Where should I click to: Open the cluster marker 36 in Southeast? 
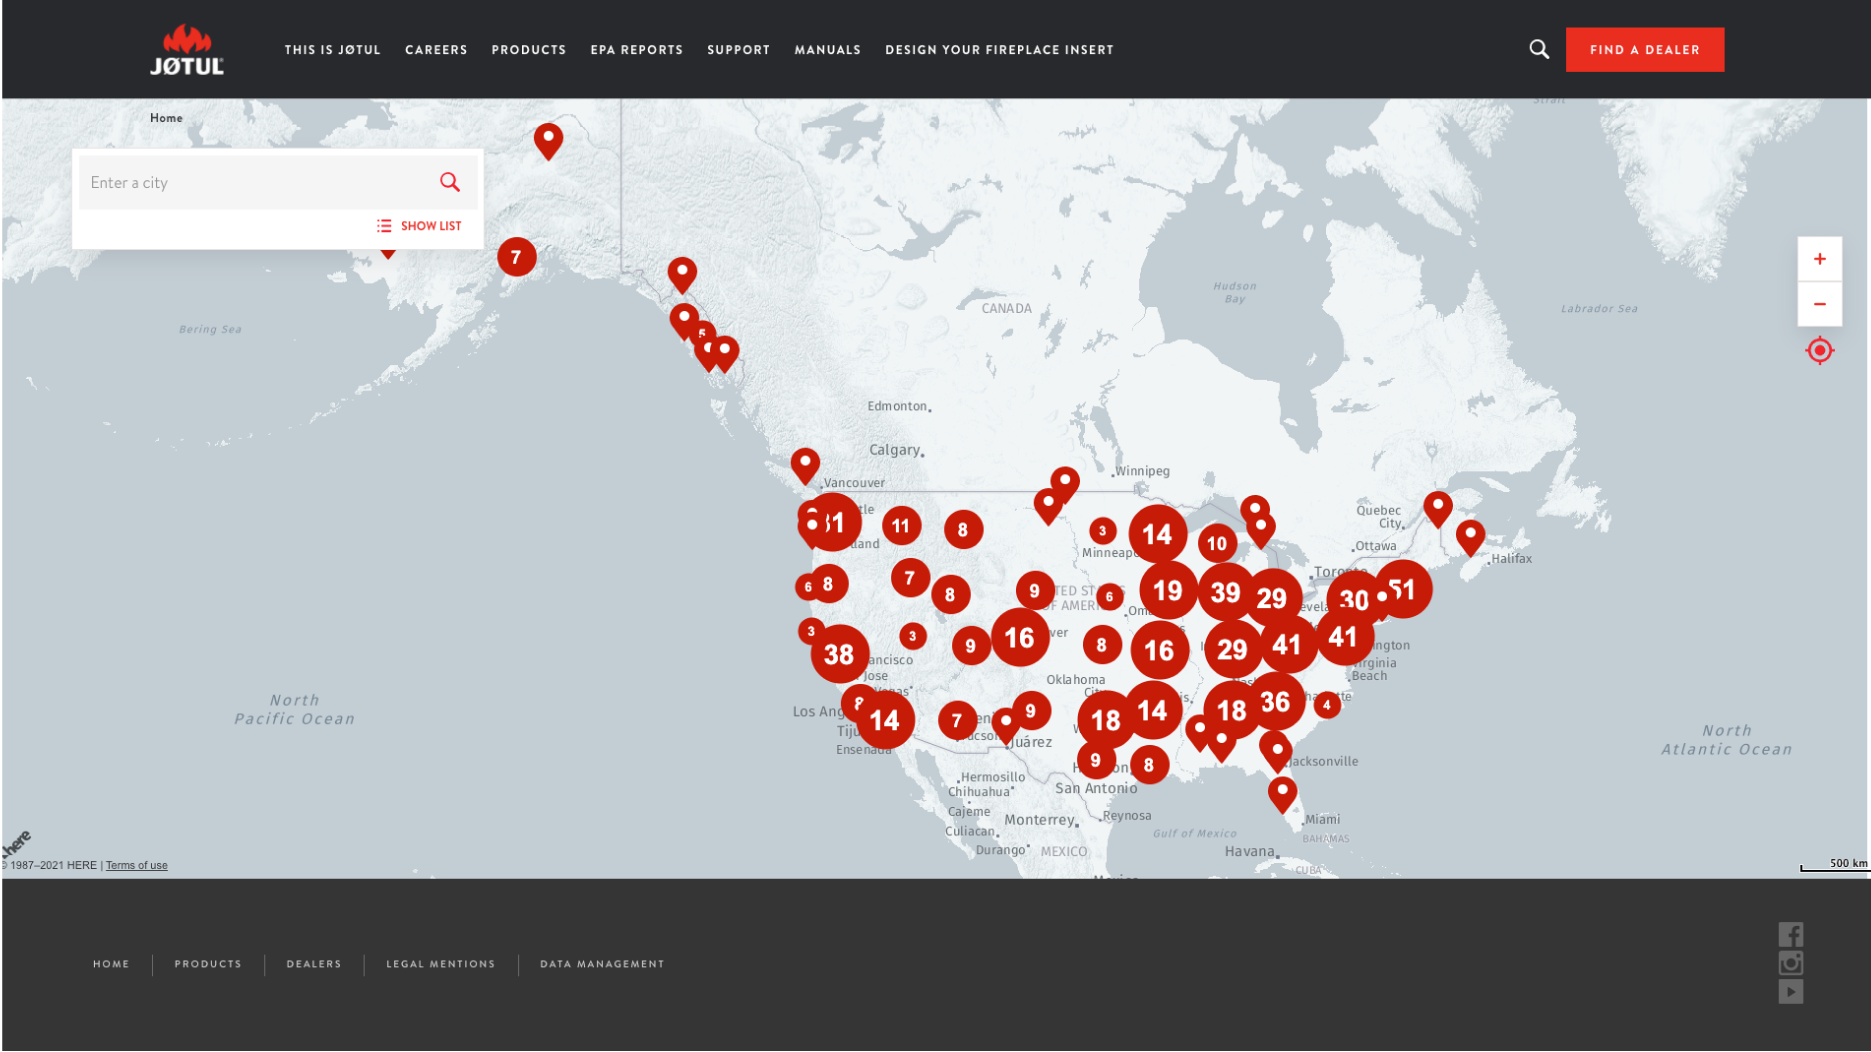click(x=1275, y=702)
